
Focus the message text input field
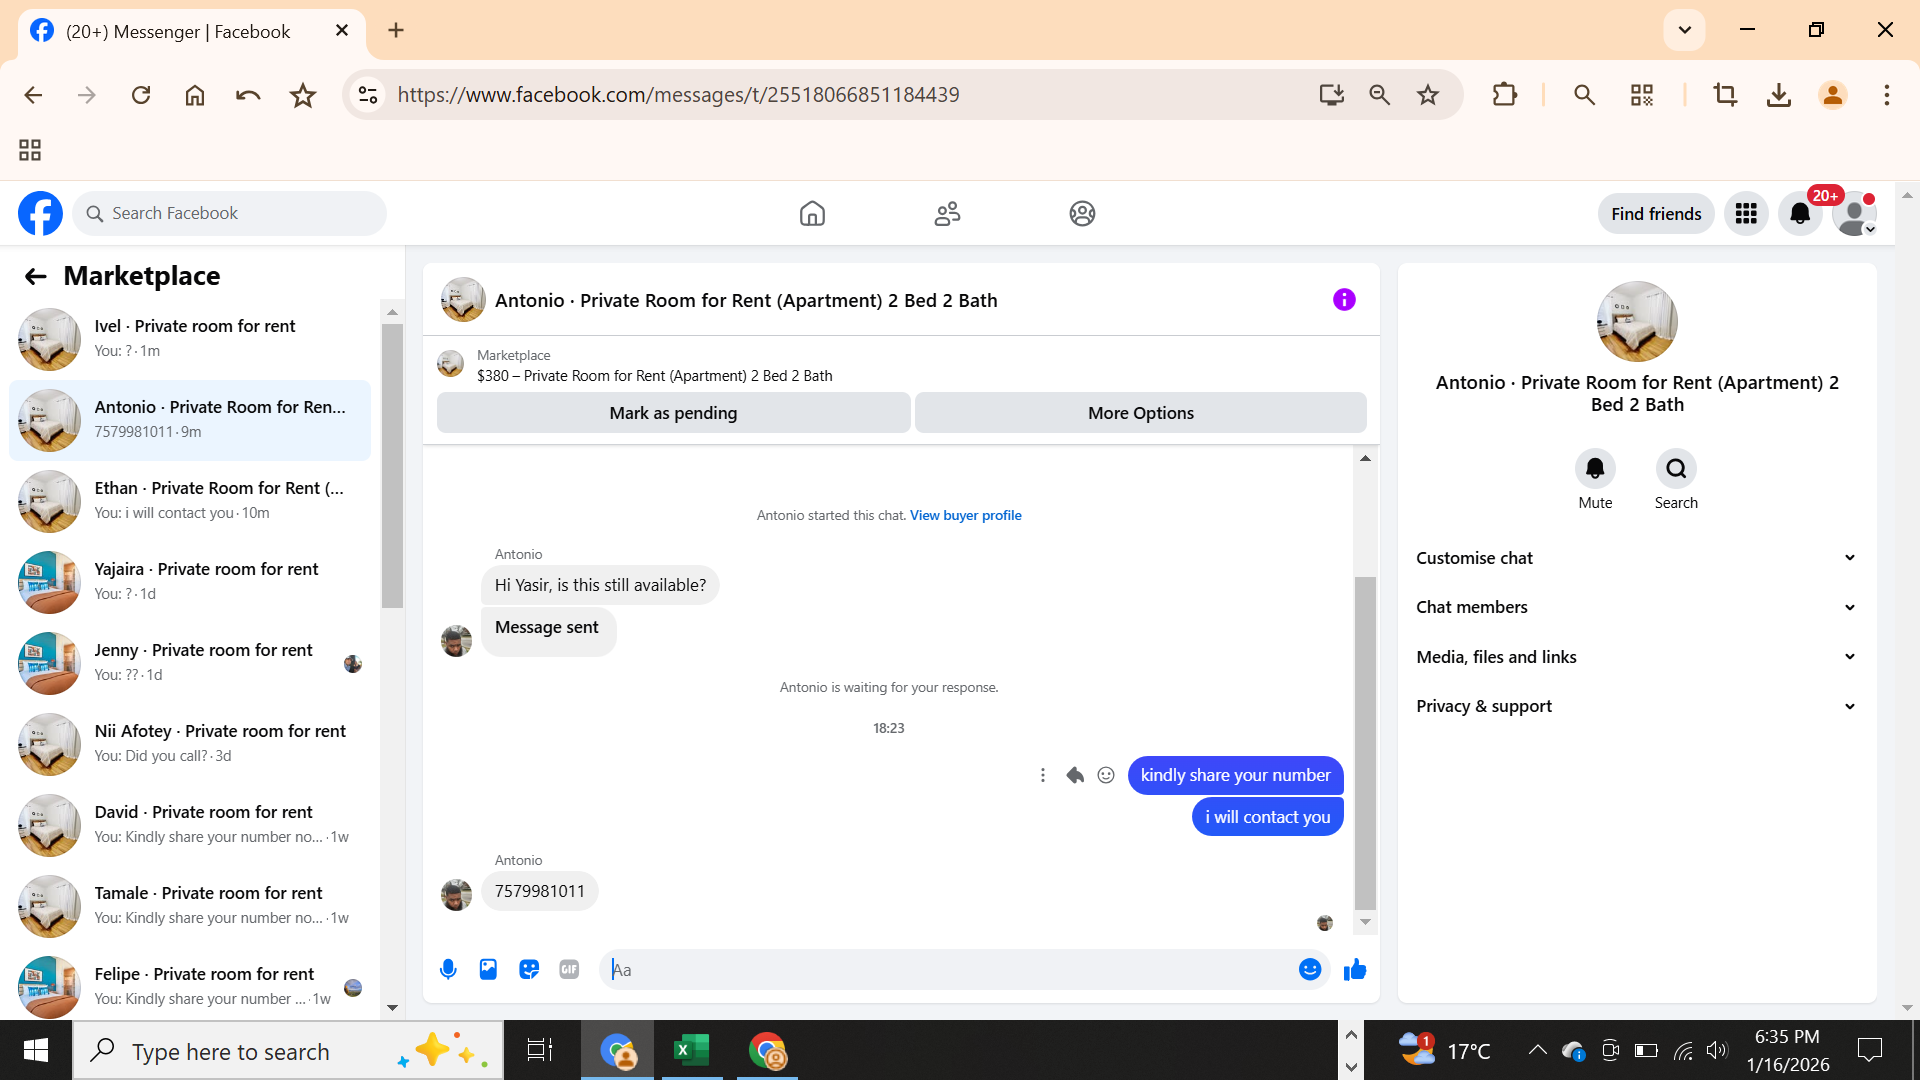pos(950,969)
